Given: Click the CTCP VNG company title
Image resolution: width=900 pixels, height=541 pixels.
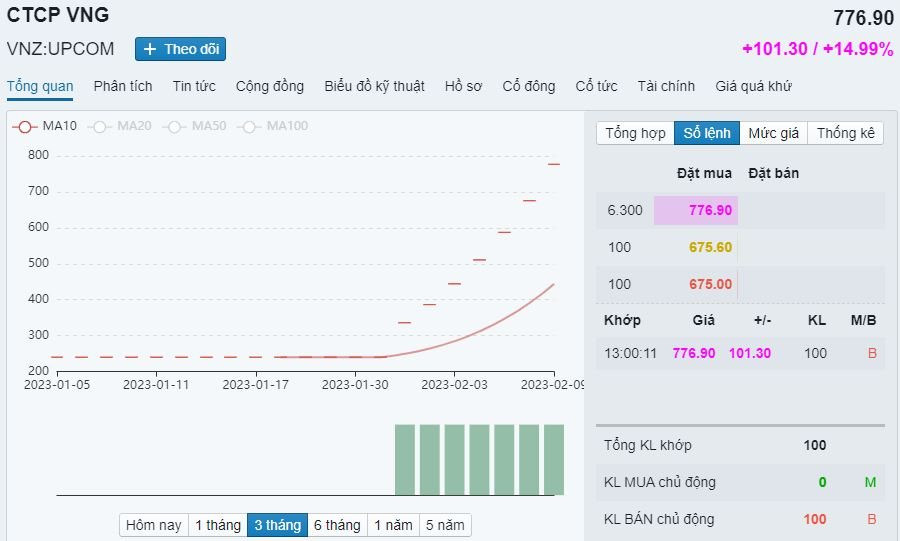Looking at the screenshot, I should pos(58,15).
